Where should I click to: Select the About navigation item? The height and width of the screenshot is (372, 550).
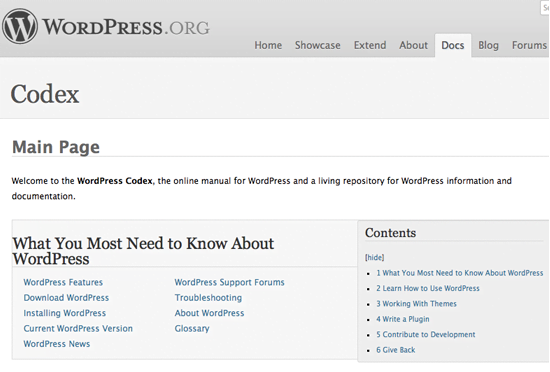(413, 45)
